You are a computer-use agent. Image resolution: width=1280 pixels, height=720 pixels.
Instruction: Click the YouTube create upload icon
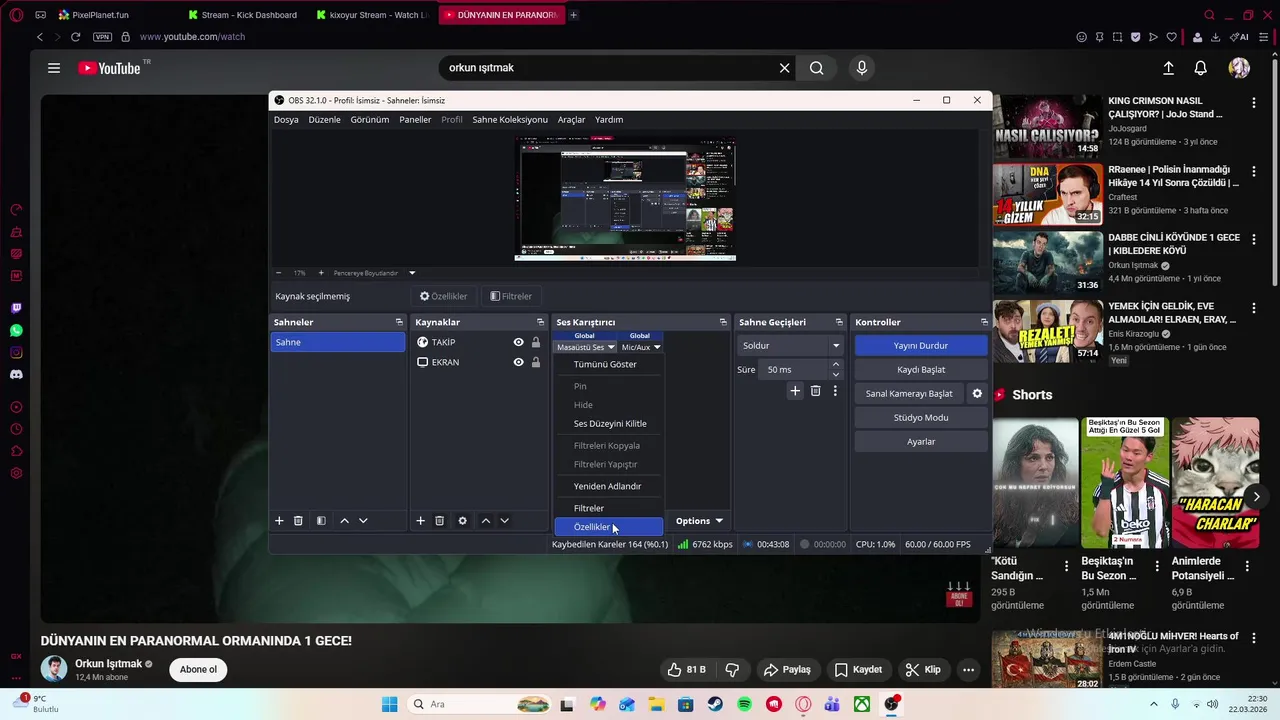tap(1168, 68)
